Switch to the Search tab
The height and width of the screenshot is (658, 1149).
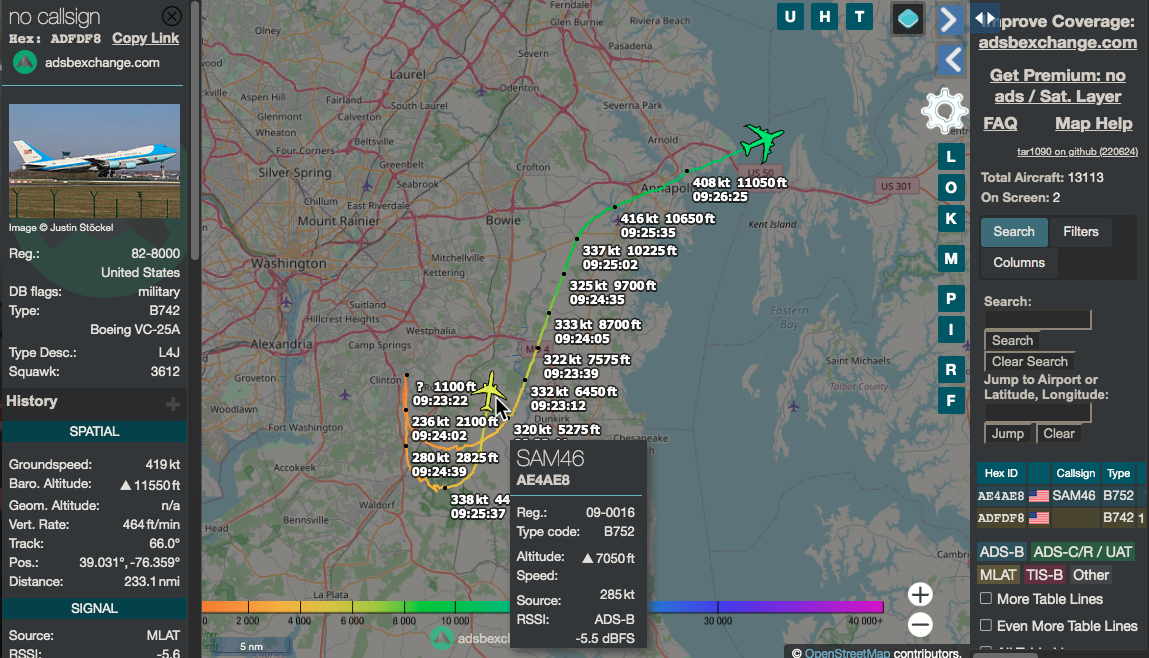point(1014,232)
